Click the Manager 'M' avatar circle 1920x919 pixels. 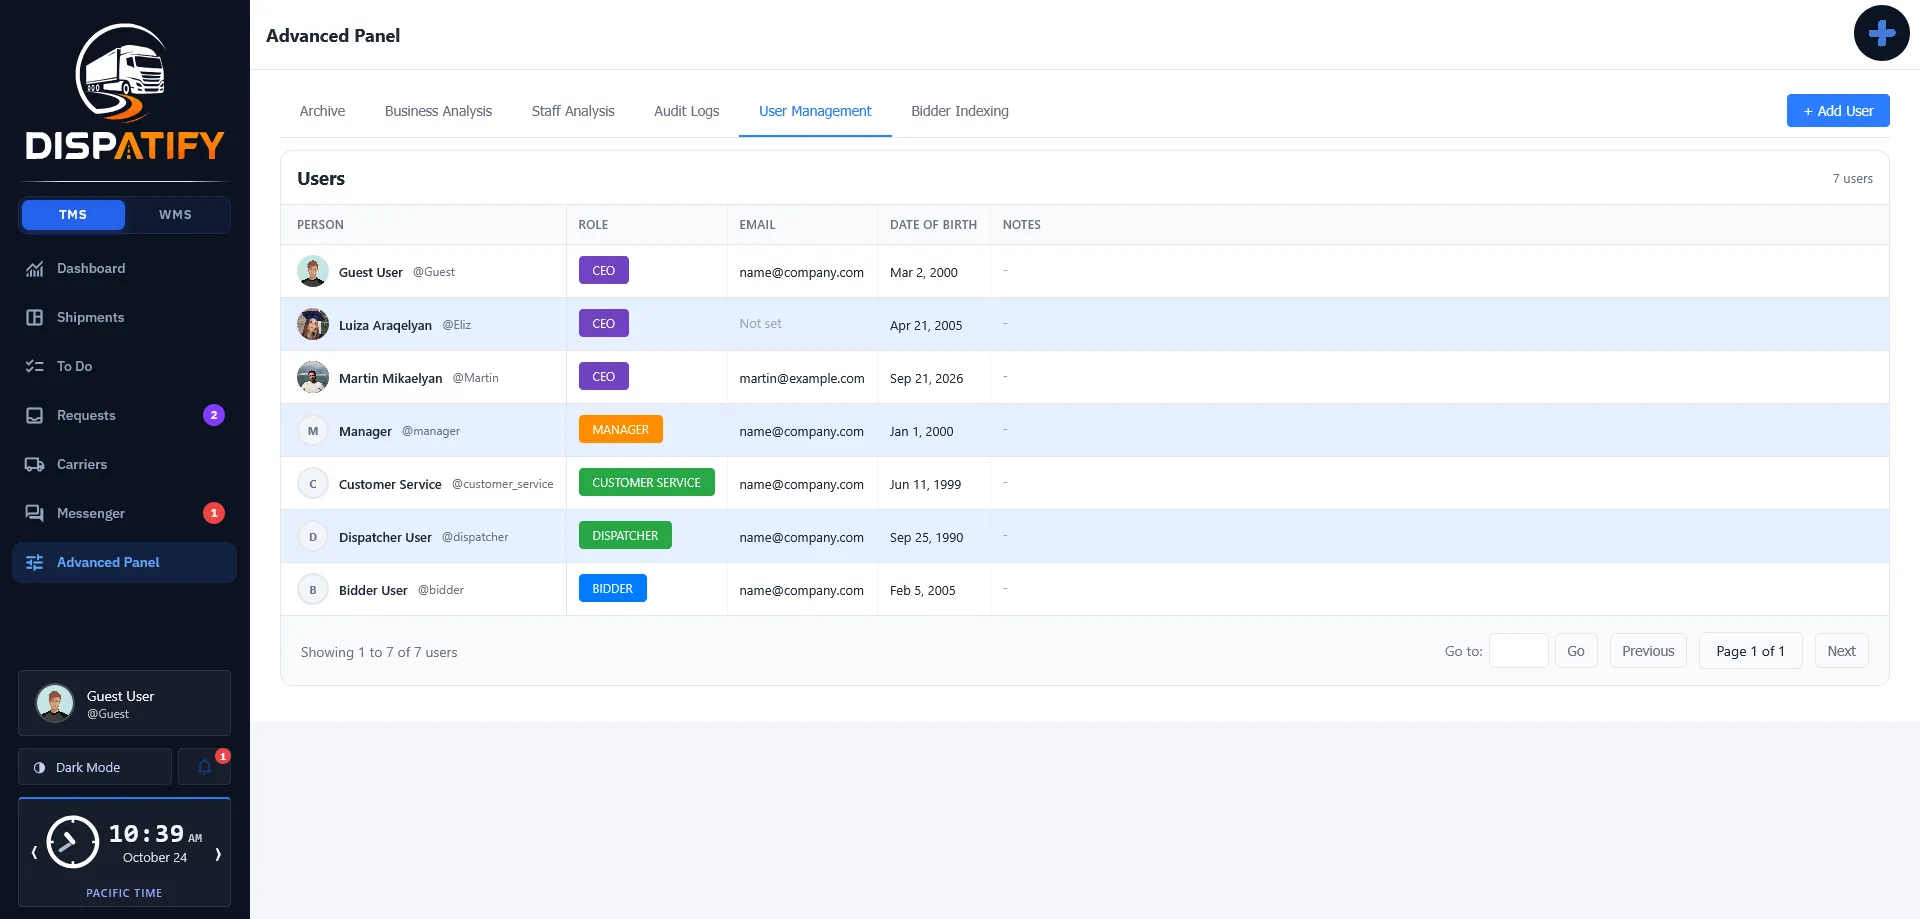(x=313, y=431)
